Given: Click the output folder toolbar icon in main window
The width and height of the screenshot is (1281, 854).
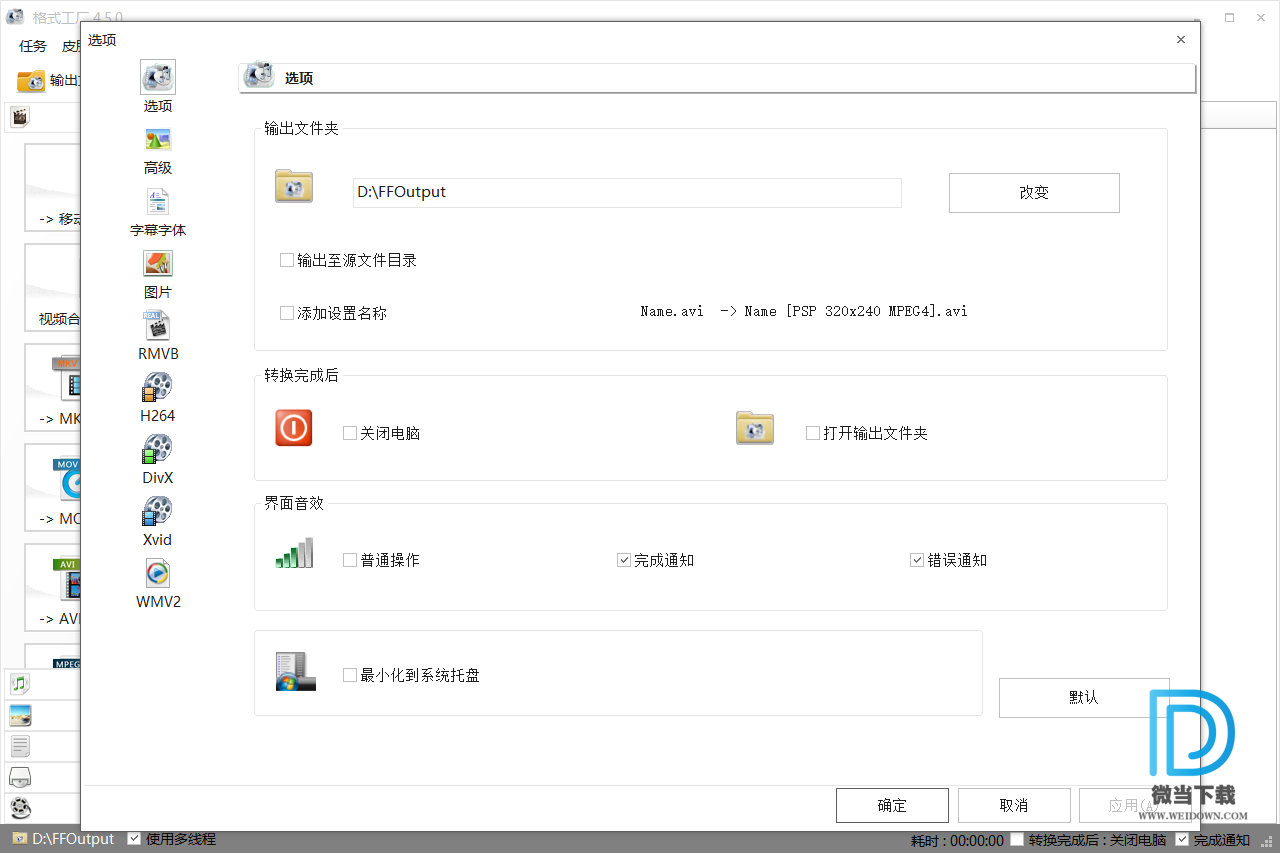Looking at the screenshot, I should pos(31,81).
